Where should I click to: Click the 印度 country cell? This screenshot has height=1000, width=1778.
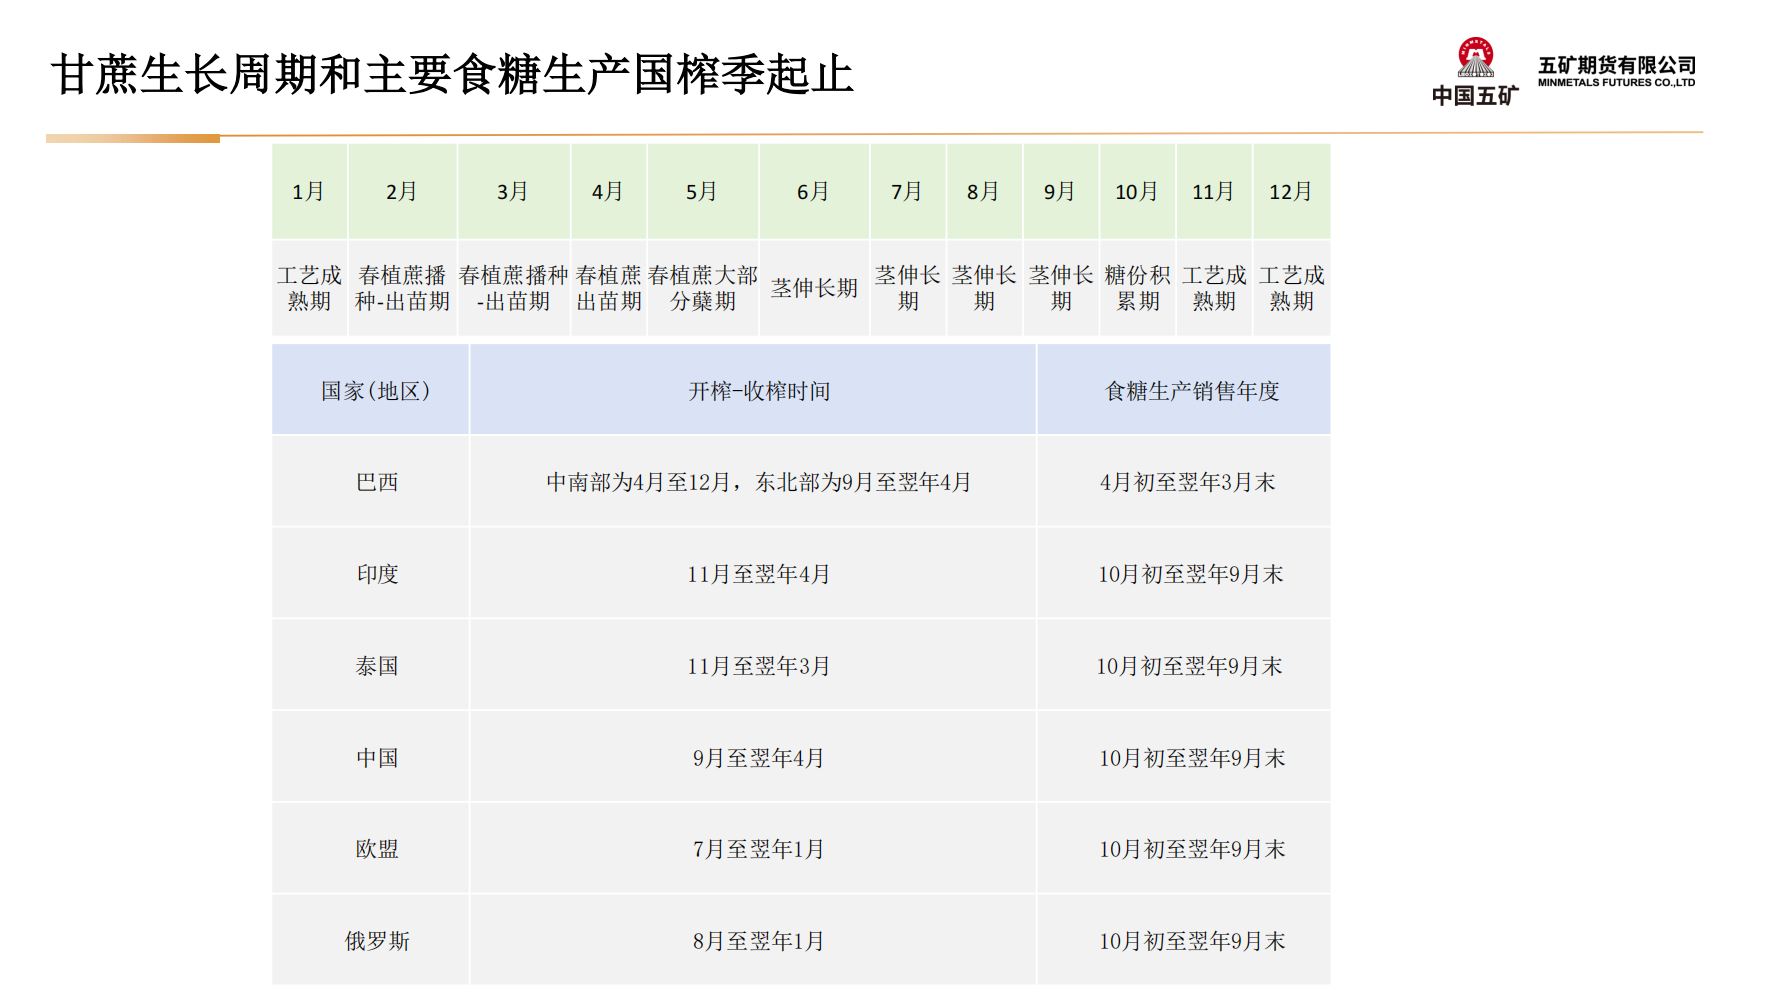tap(377, 574)
